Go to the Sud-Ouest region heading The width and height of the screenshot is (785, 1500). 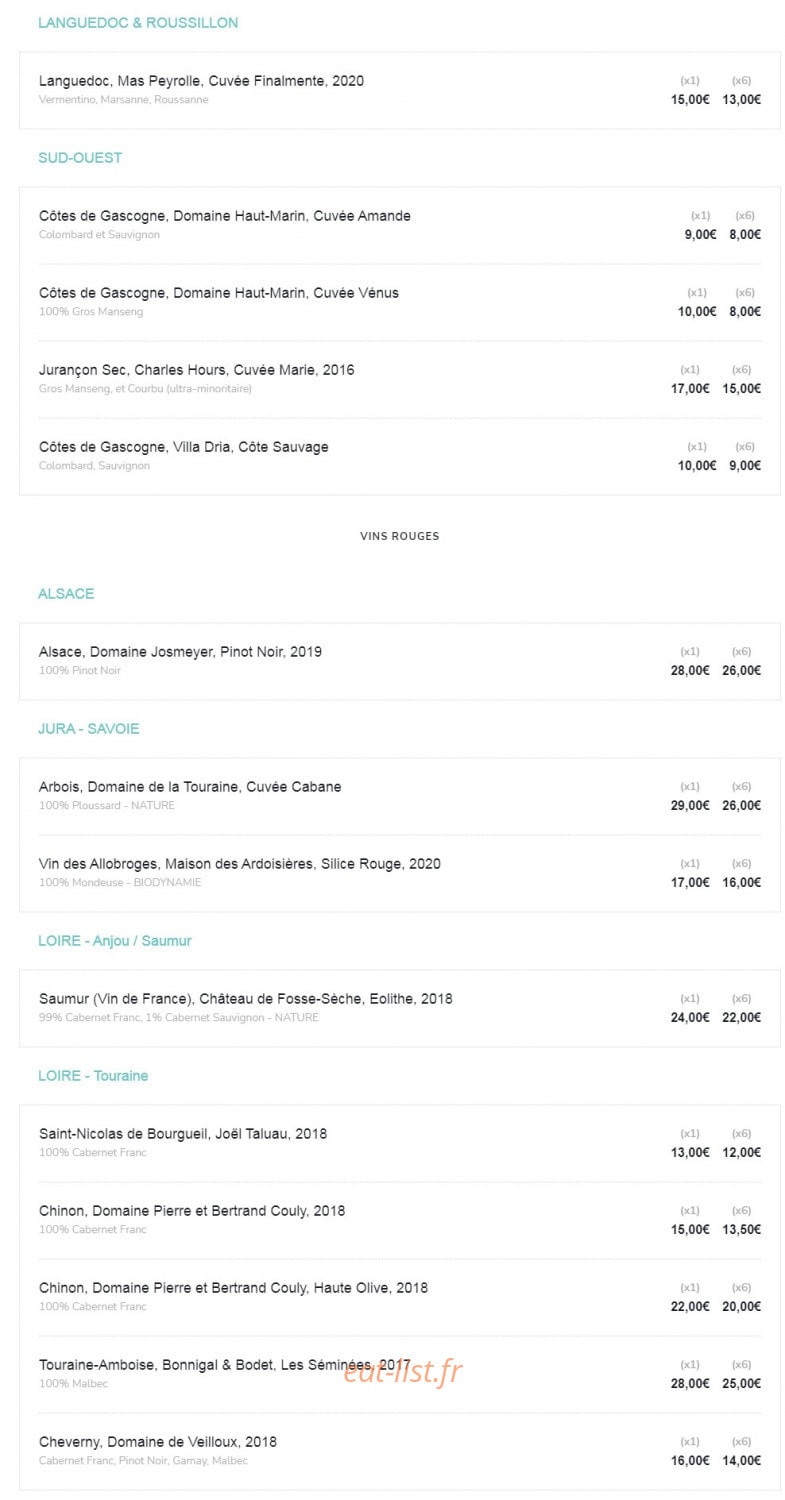click(80, 158)
